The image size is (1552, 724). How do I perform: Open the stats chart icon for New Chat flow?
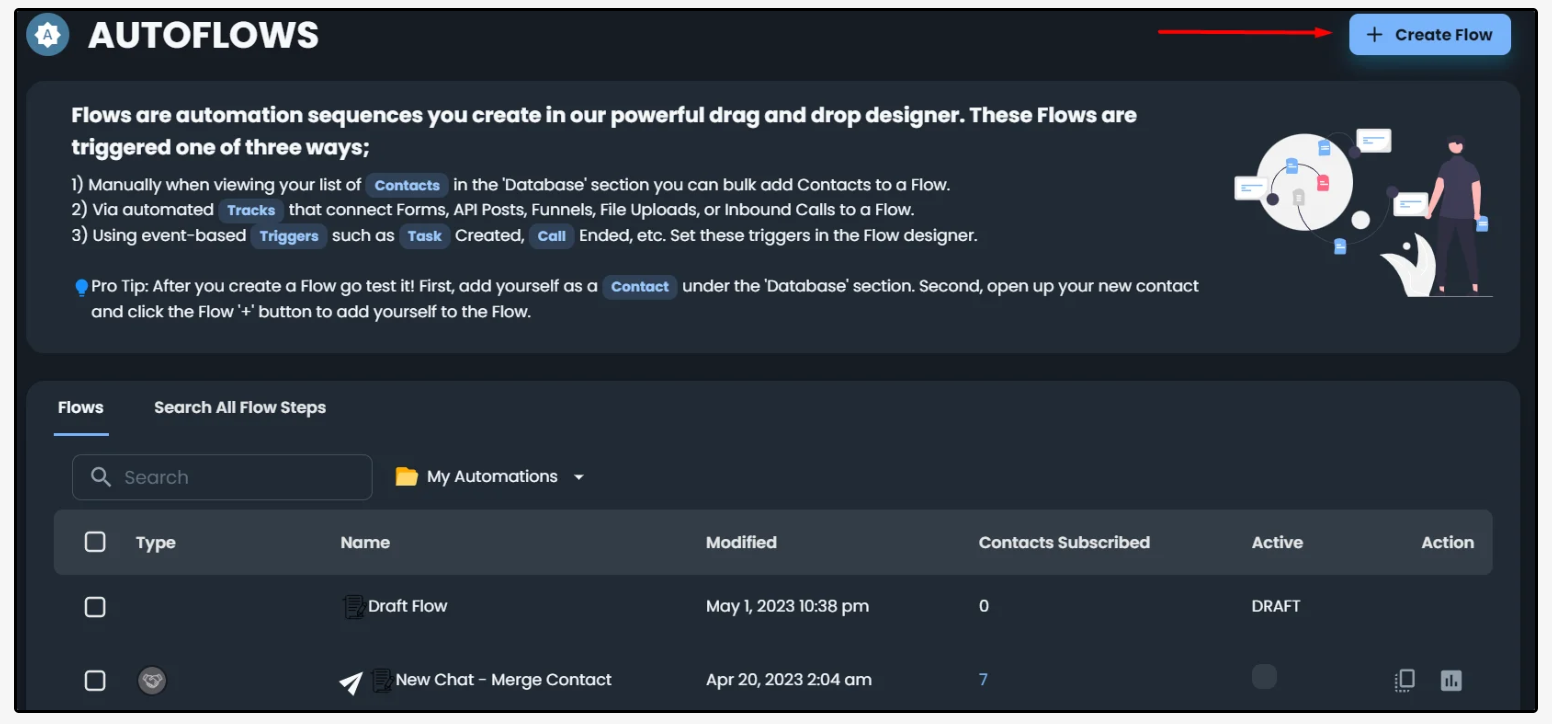point(1451,680)
